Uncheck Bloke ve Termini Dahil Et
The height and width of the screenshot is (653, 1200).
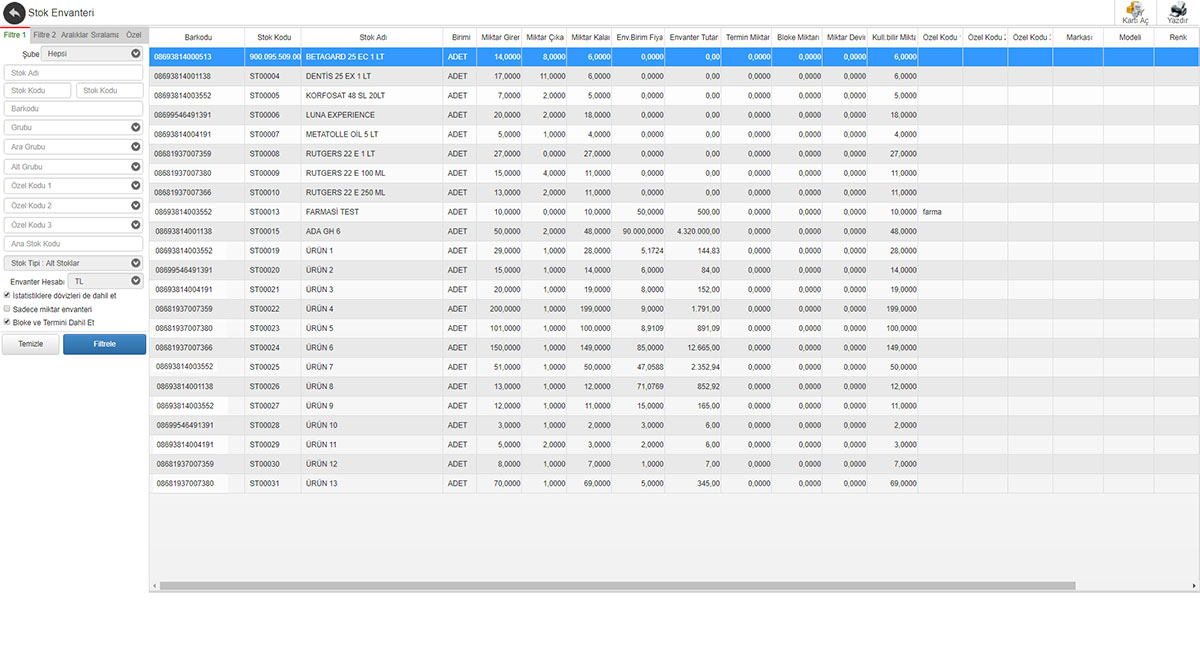point(7,323)
